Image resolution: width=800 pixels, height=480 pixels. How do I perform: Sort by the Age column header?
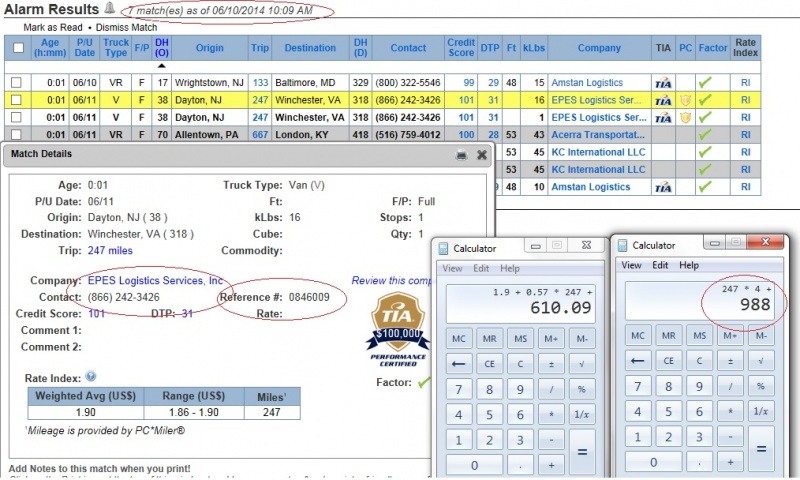click(x=50, y=47)
